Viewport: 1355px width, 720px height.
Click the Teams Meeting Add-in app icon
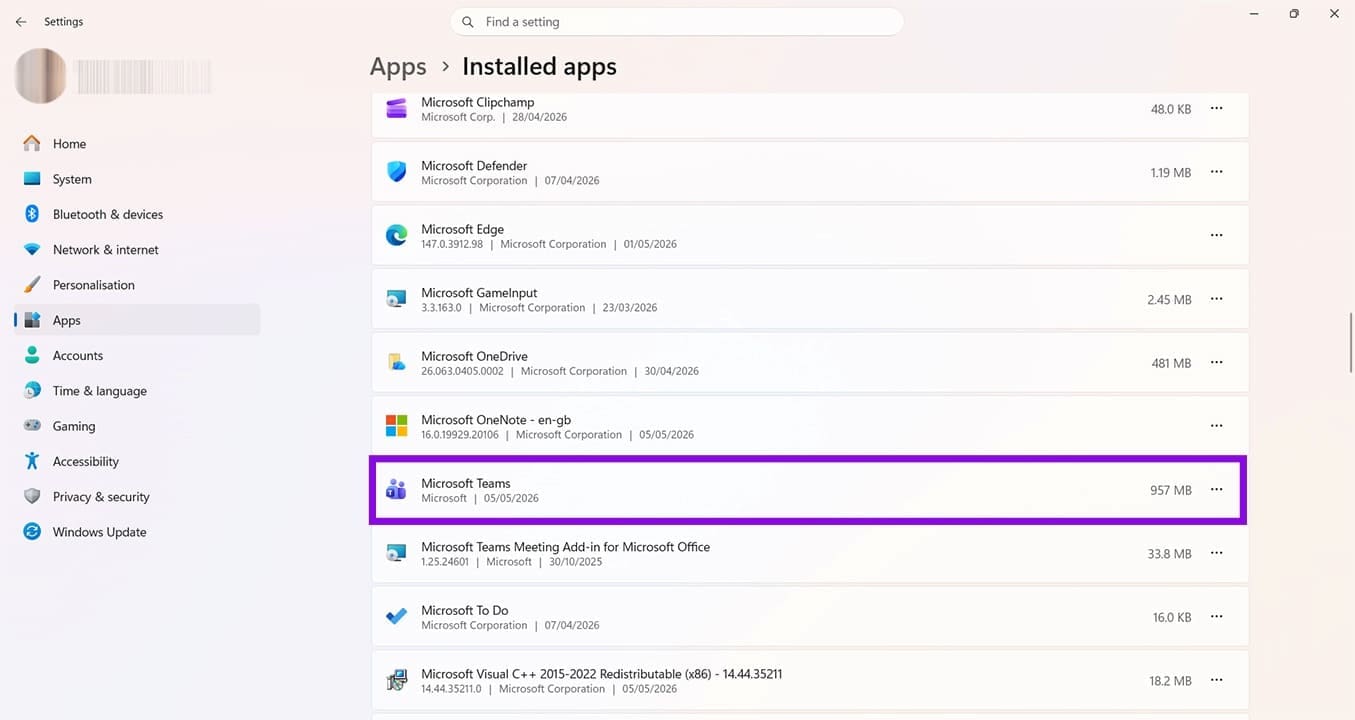point(397,553)
